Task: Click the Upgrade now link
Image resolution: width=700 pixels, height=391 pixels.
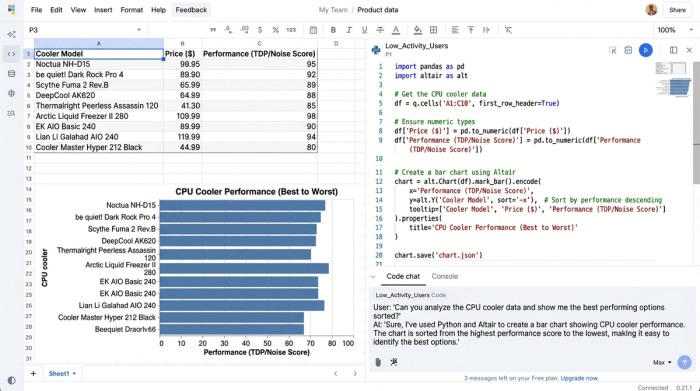Action: [x=579, y=378]
